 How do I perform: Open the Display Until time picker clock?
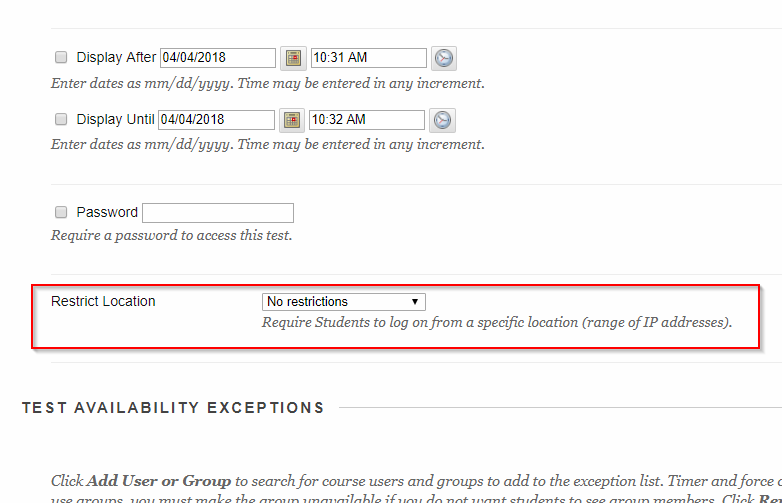442,120
